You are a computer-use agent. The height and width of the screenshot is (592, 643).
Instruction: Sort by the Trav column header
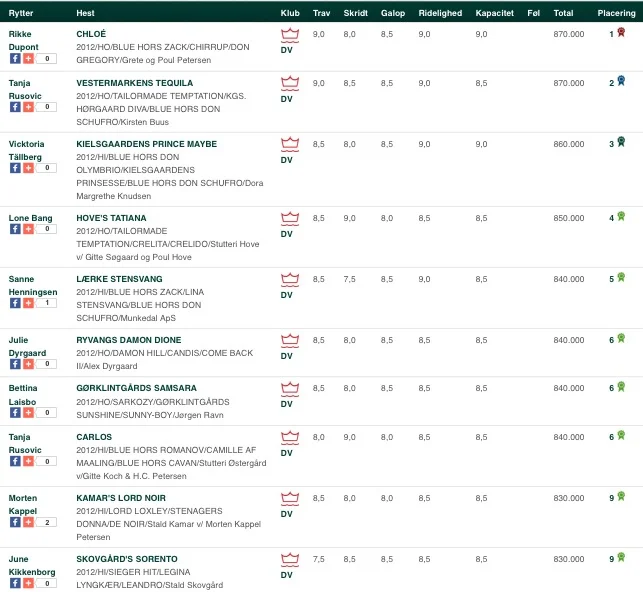[322, 13]
